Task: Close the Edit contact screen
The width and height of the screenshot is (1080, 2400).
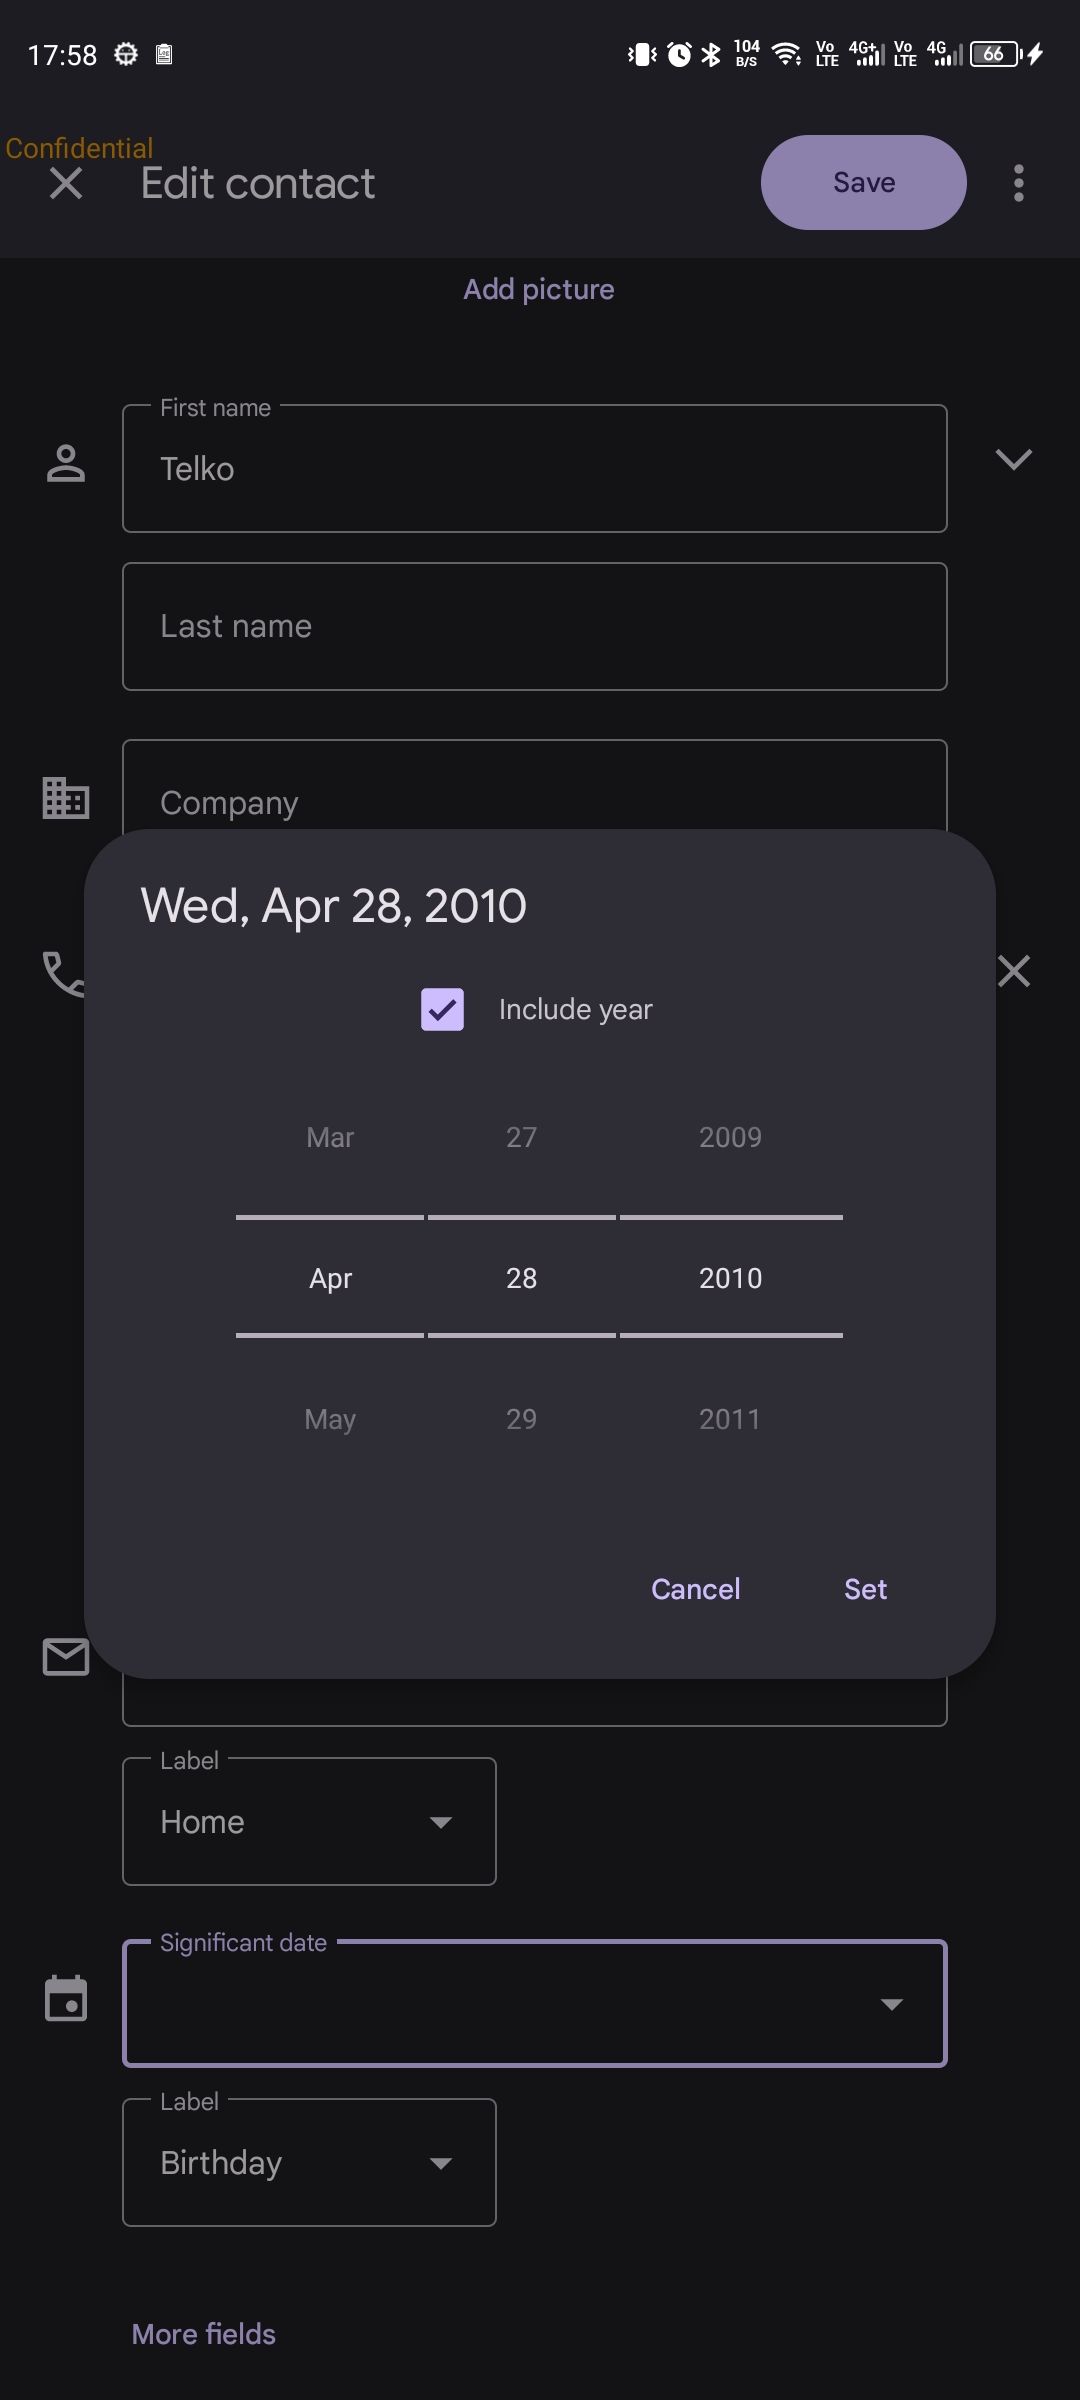Action: coord(66,182)
